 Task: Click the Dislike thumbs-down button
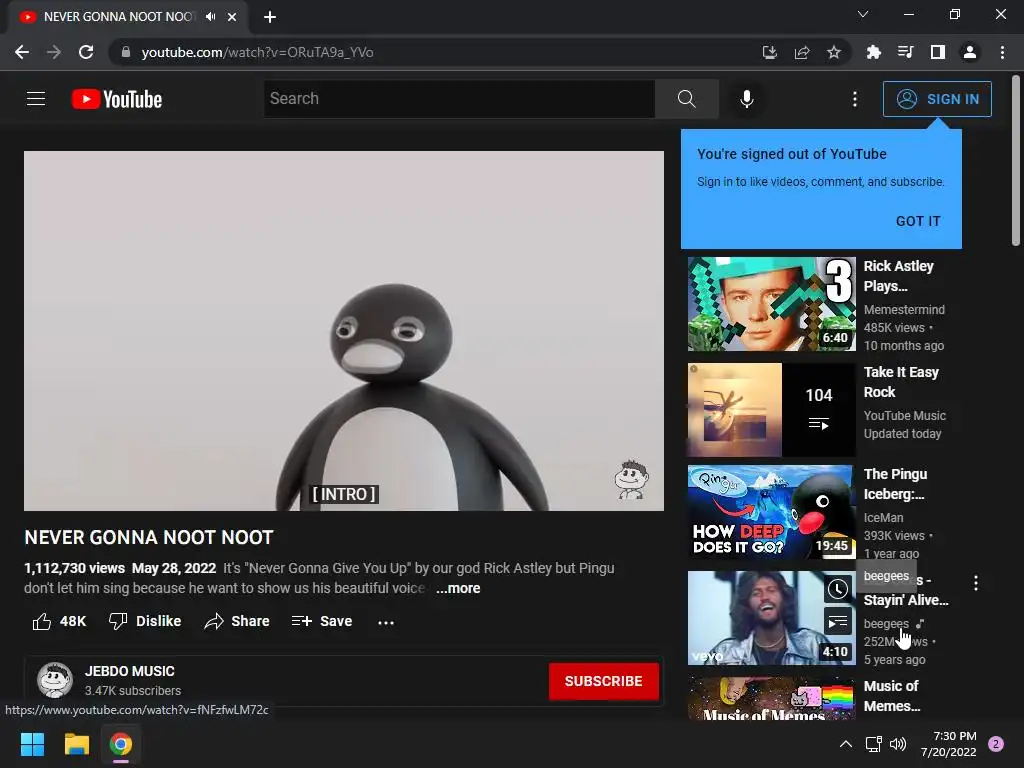(145, 621)
